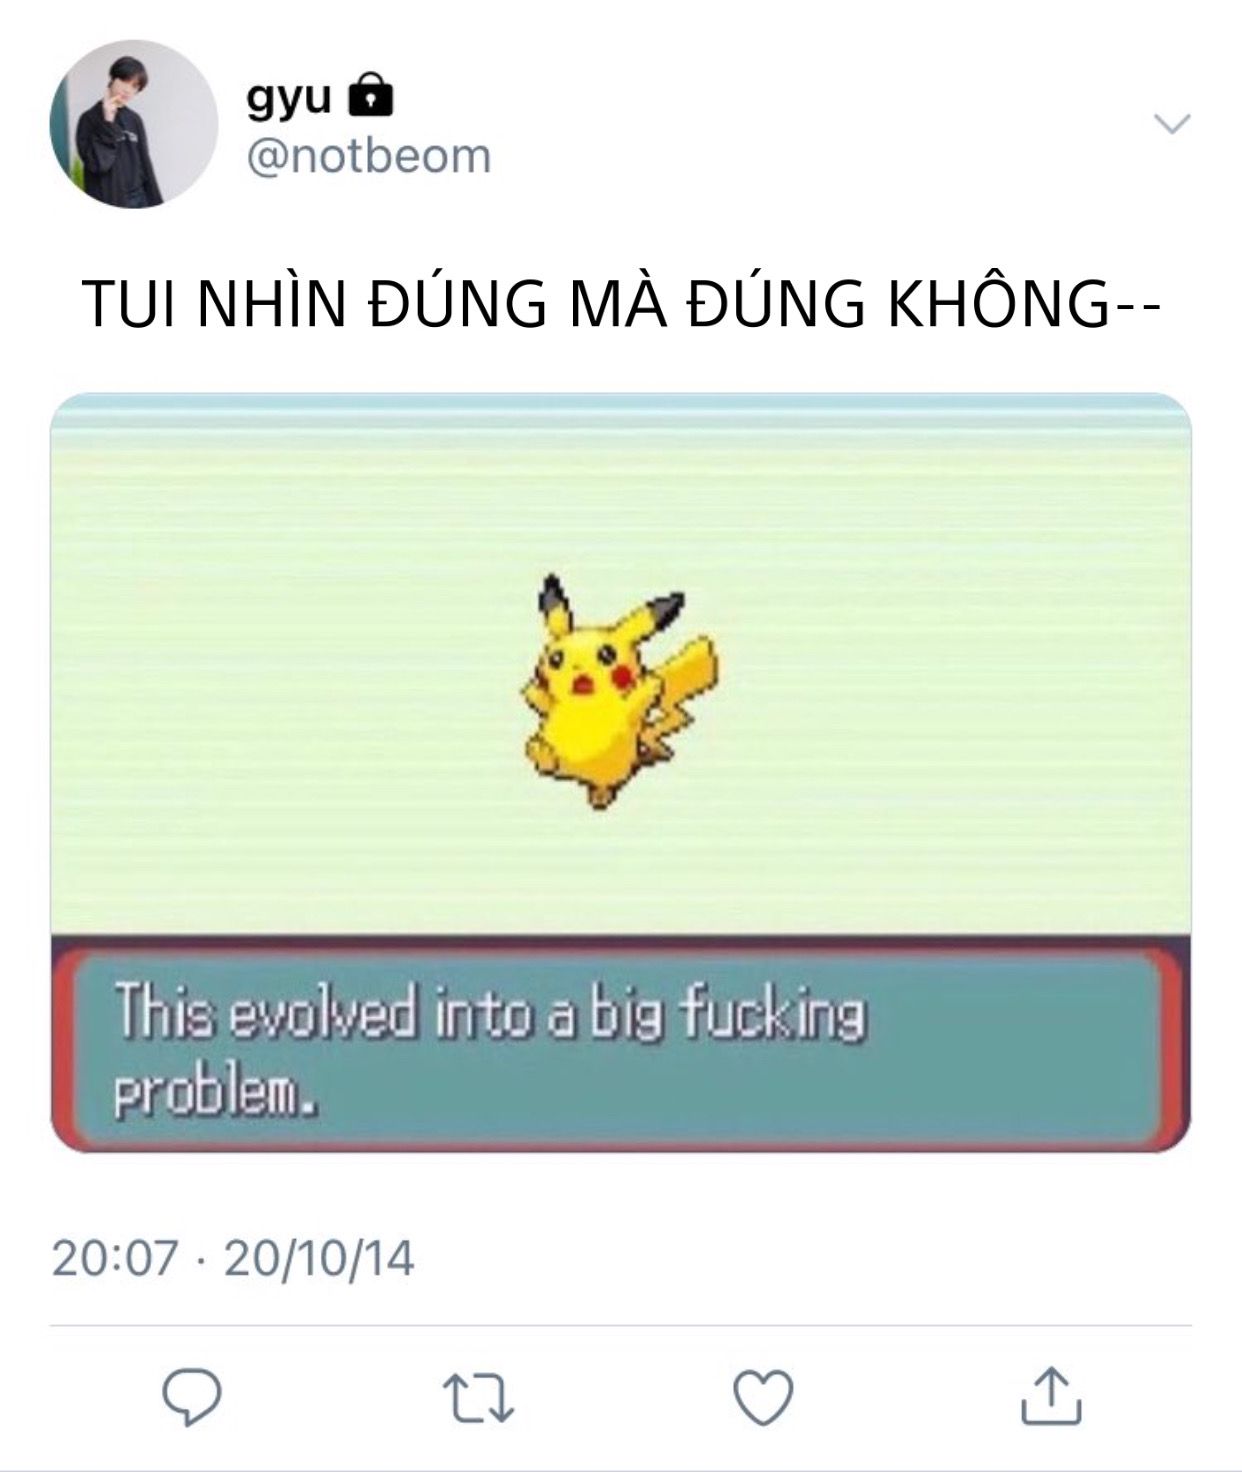Reply to the tweet via speech bubble icon
Screen dimensions: 1242x1472
pyautogui.click(x=192, y=1397)
